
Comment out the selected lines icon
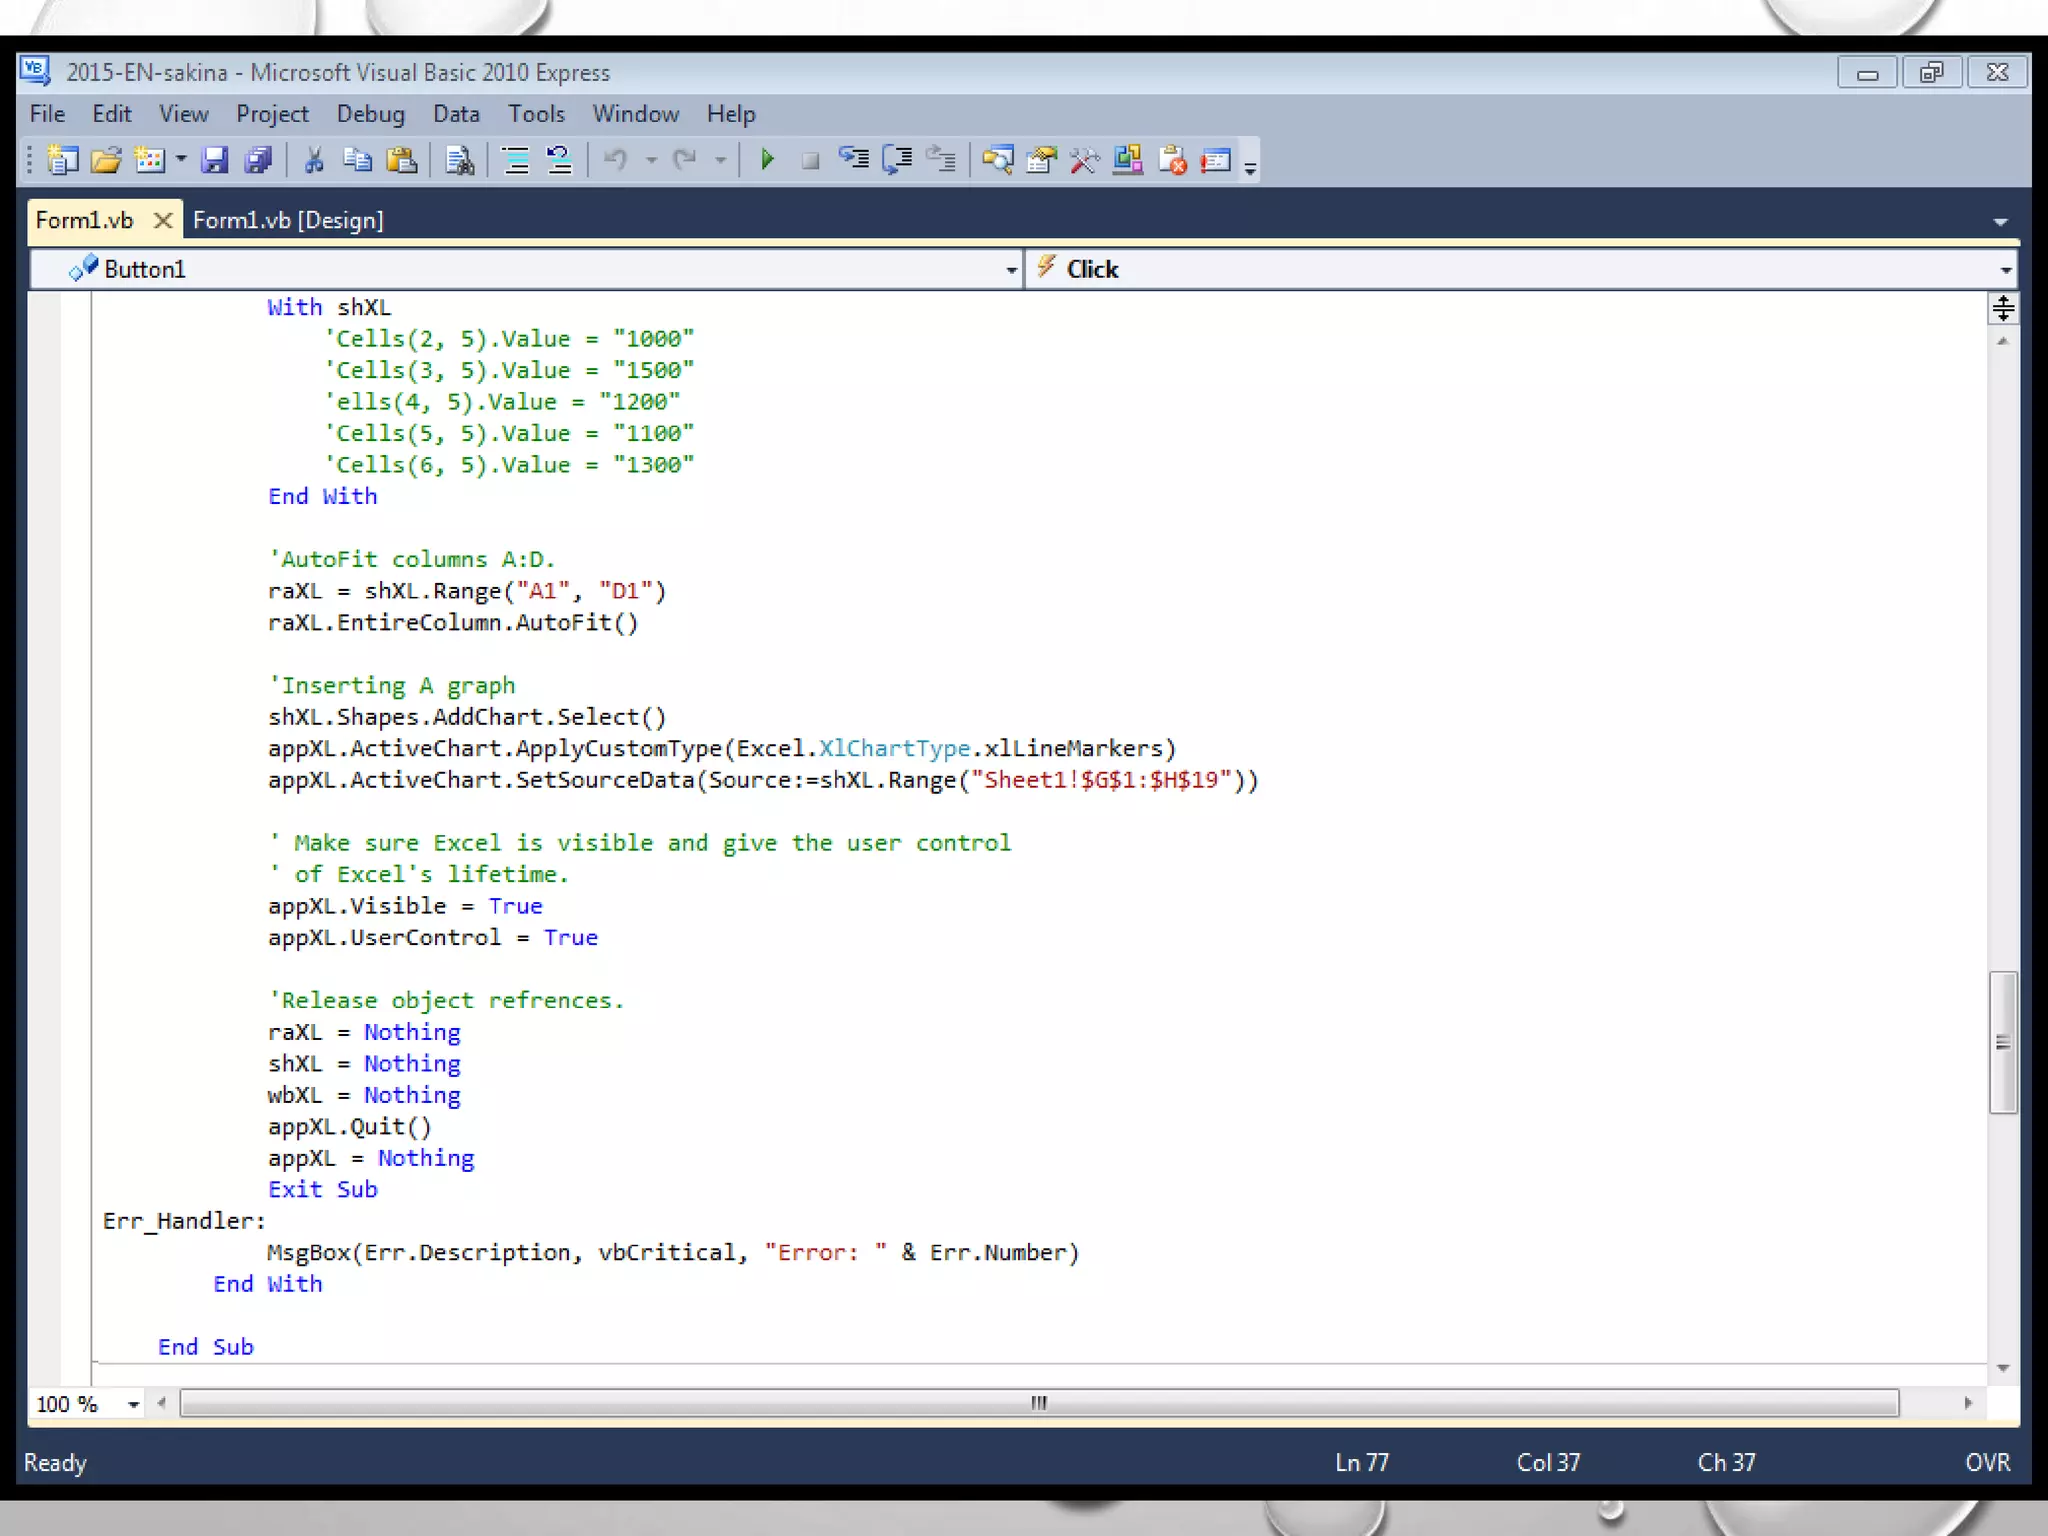(x=516, y=160)
